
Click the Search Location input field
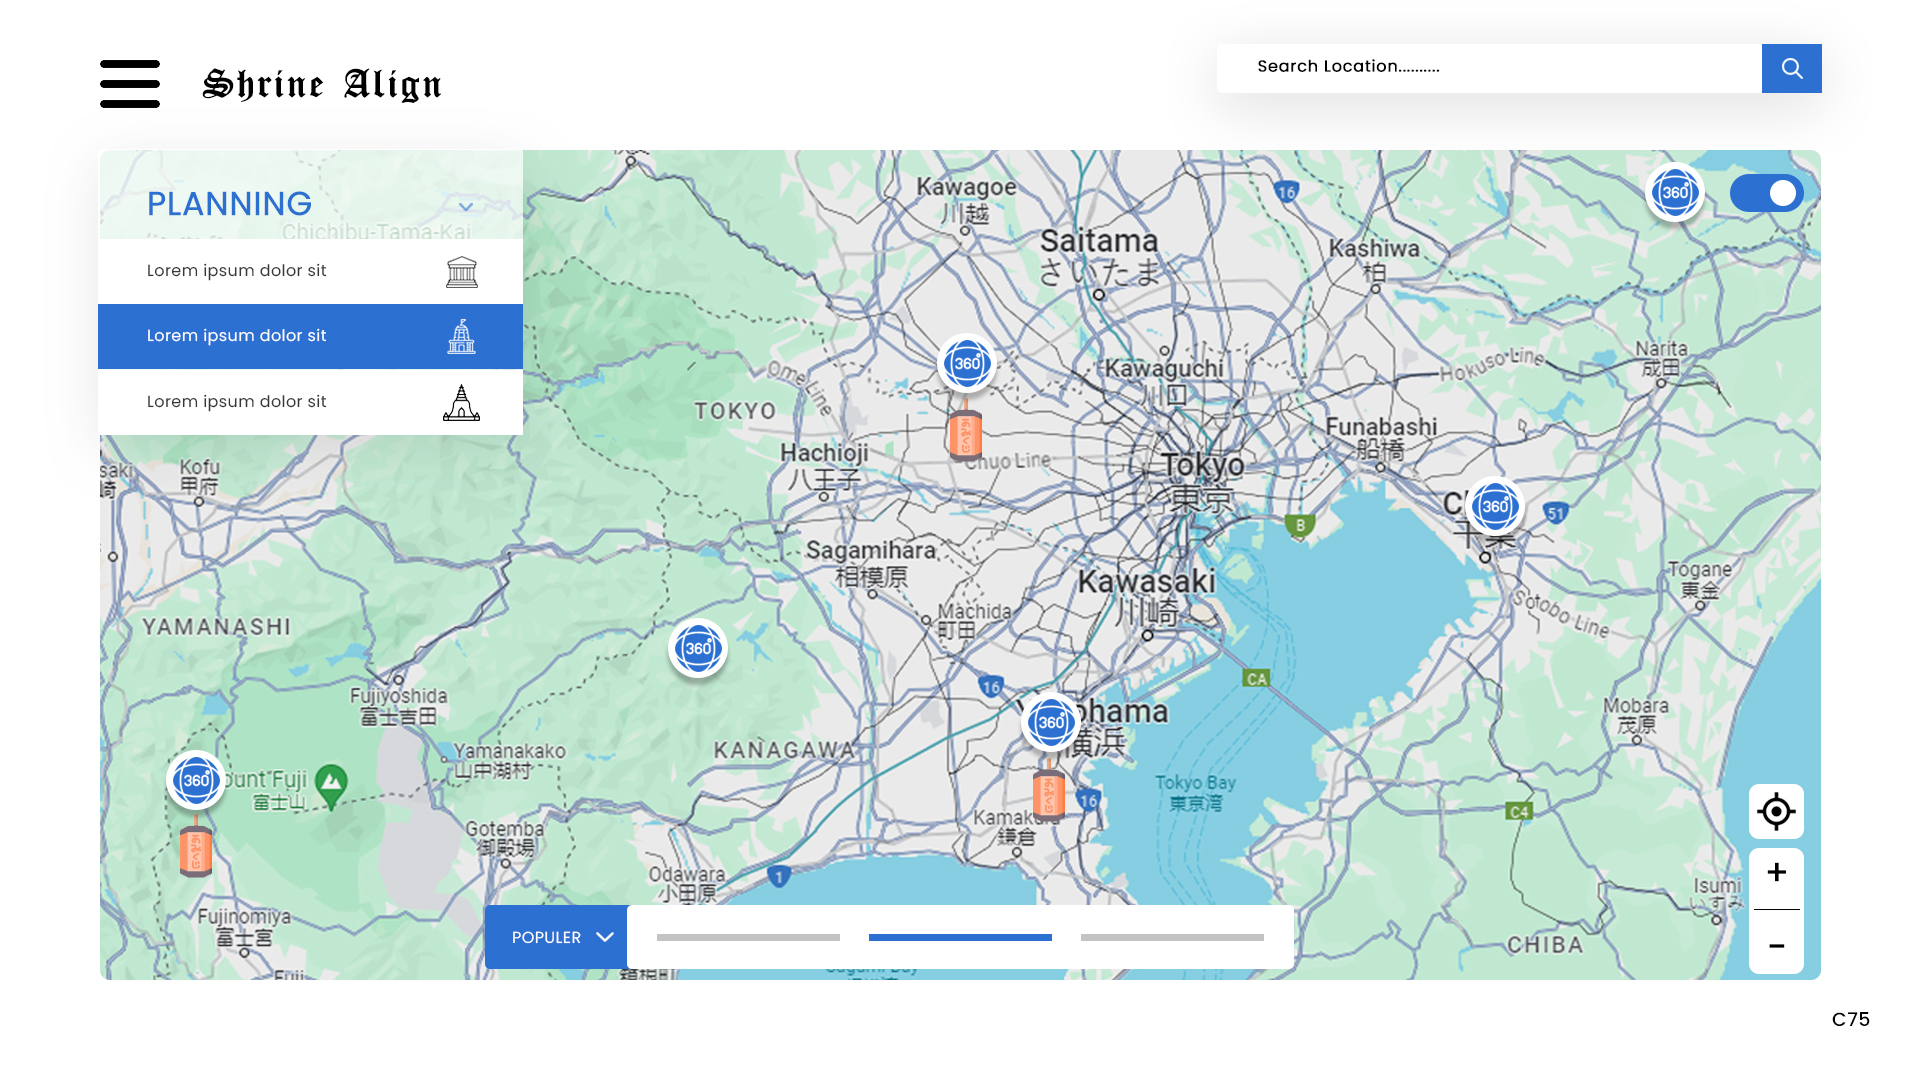[1488, 67]
